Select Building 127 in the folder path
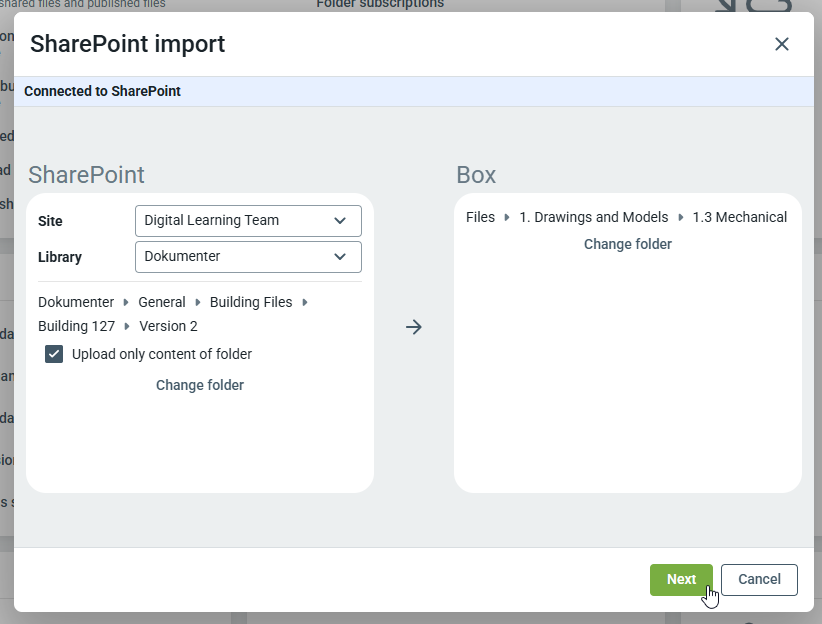 [76, 326]
